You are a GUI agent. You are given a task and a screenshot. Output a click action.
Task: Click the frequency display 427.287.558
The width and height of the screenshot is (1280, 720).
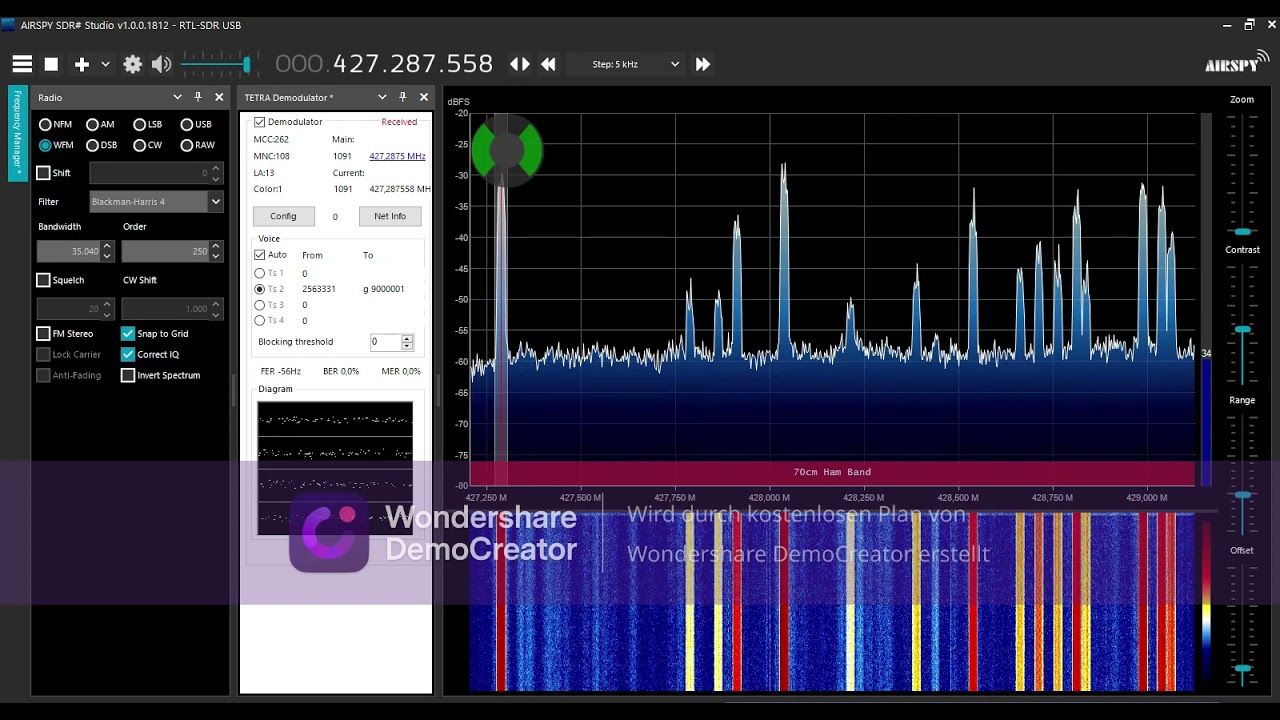click(384, 64)
